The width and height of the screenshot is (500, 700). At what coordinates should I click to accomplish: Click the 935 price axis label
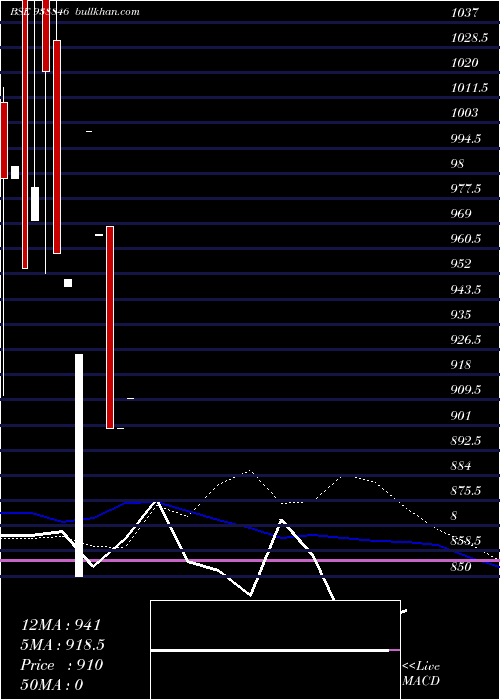click(x=461, y=315)
